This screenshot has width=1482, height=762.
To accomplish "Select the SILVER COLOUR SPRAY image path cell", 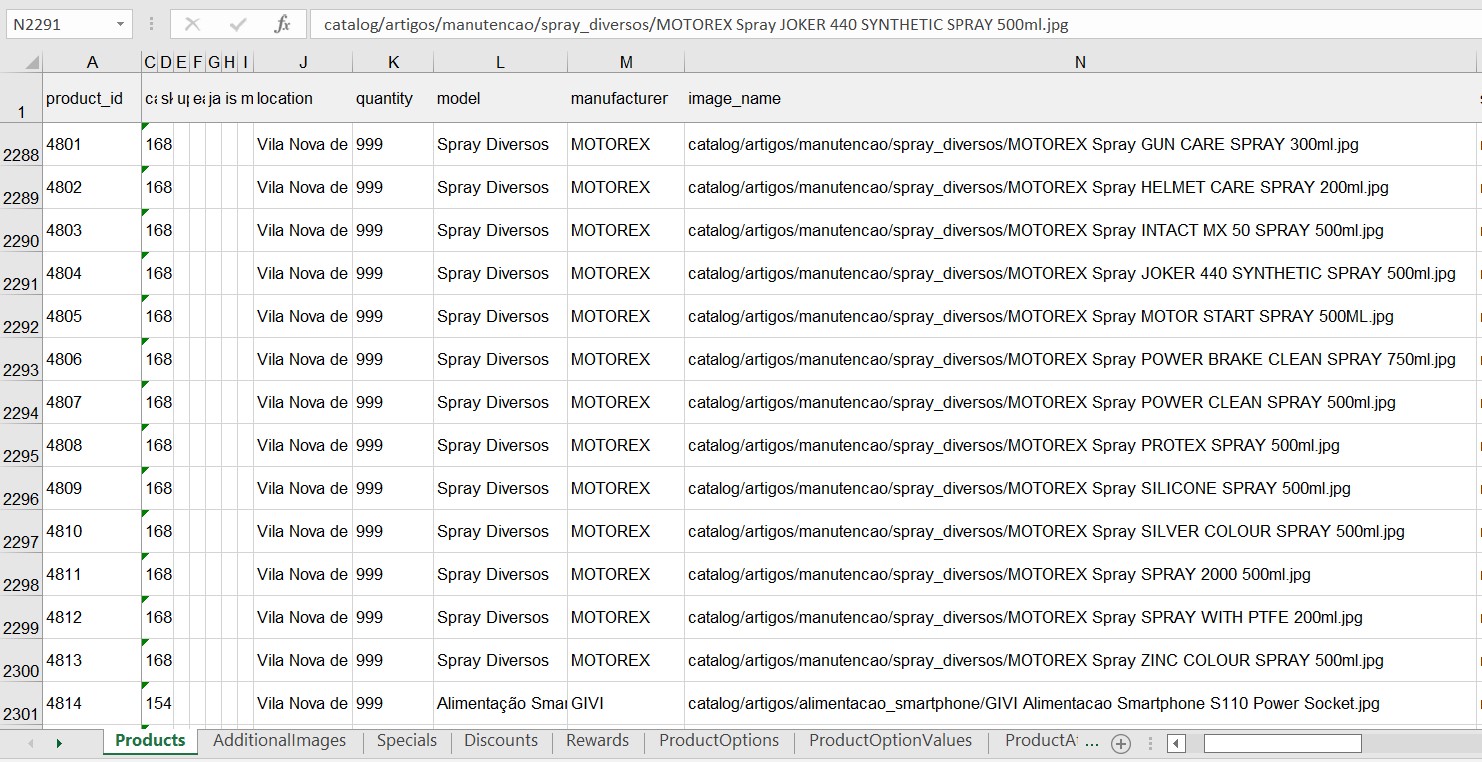I will 1080,531.
